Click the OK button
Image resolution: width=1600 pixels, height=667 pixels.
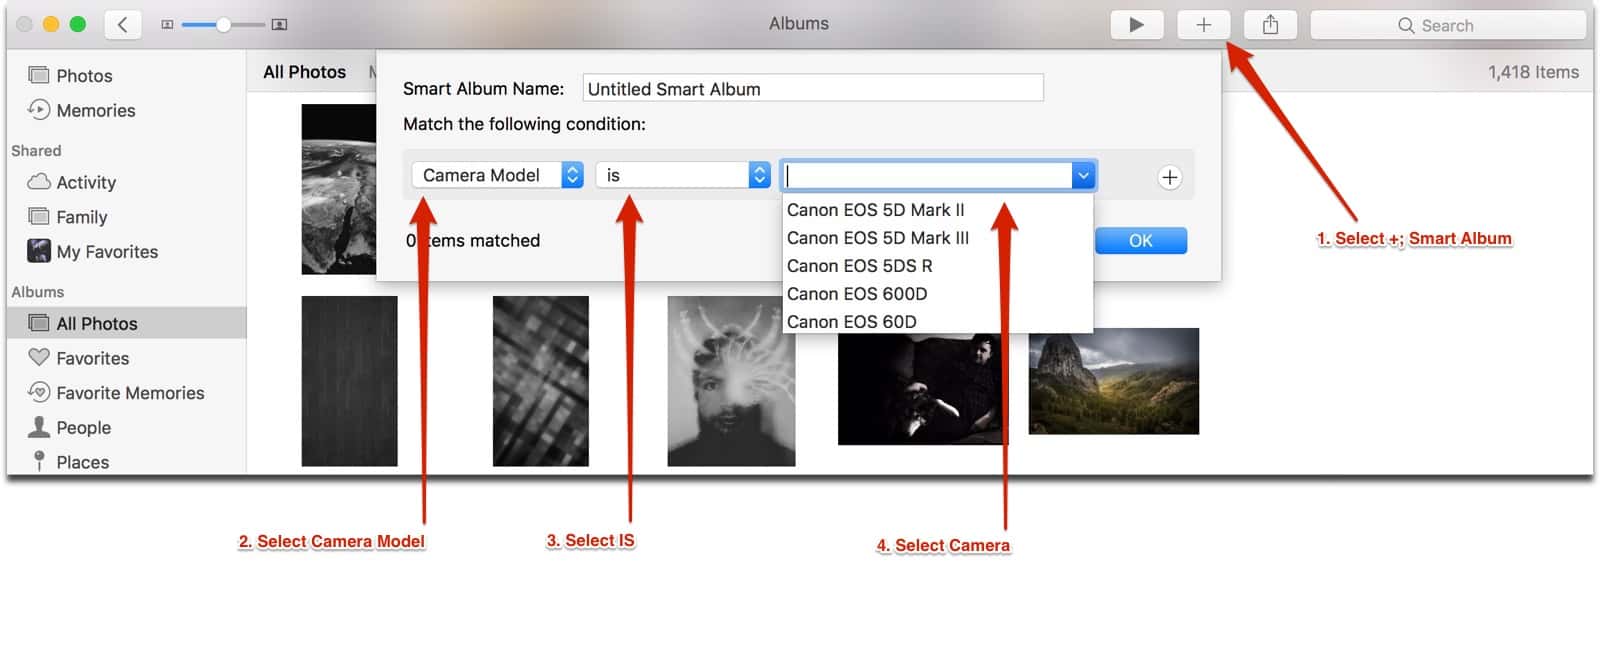(1141, 240)
